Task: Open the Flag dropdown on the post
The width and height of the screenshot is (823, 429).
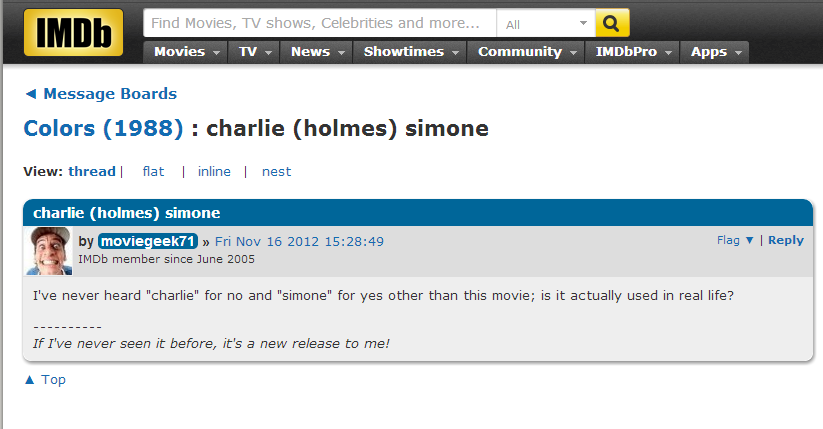Action: (735, 240)
